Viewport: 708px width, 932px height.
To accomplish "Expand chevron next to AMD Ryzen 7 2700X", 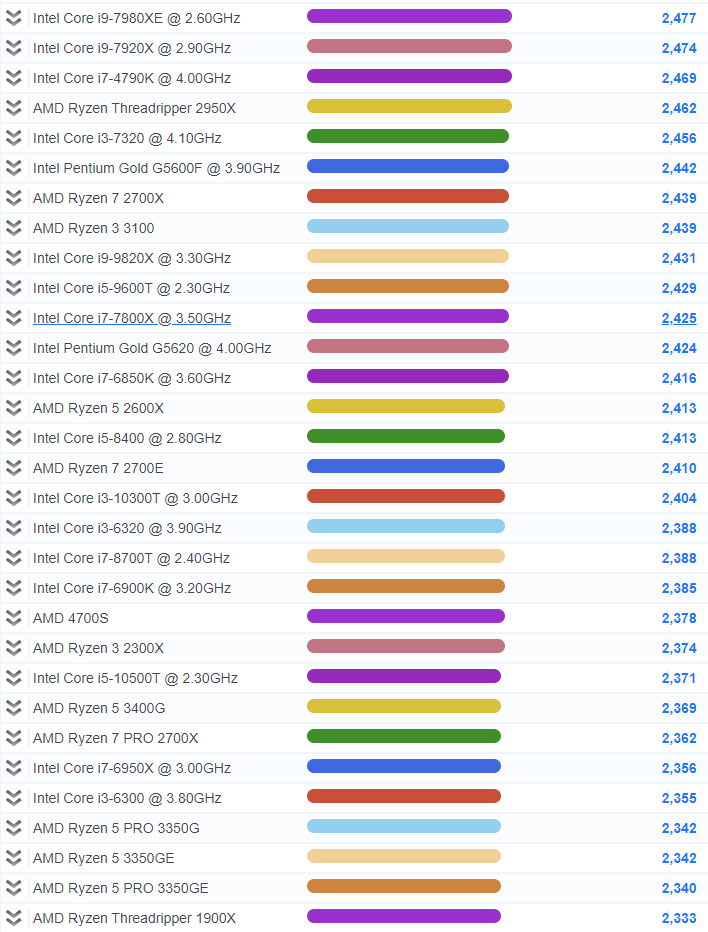I will (x=14, y=199).
